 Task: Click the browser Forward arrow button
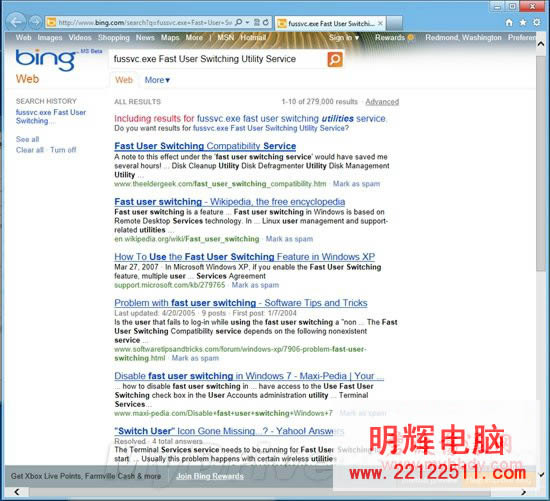click(35, 22)
